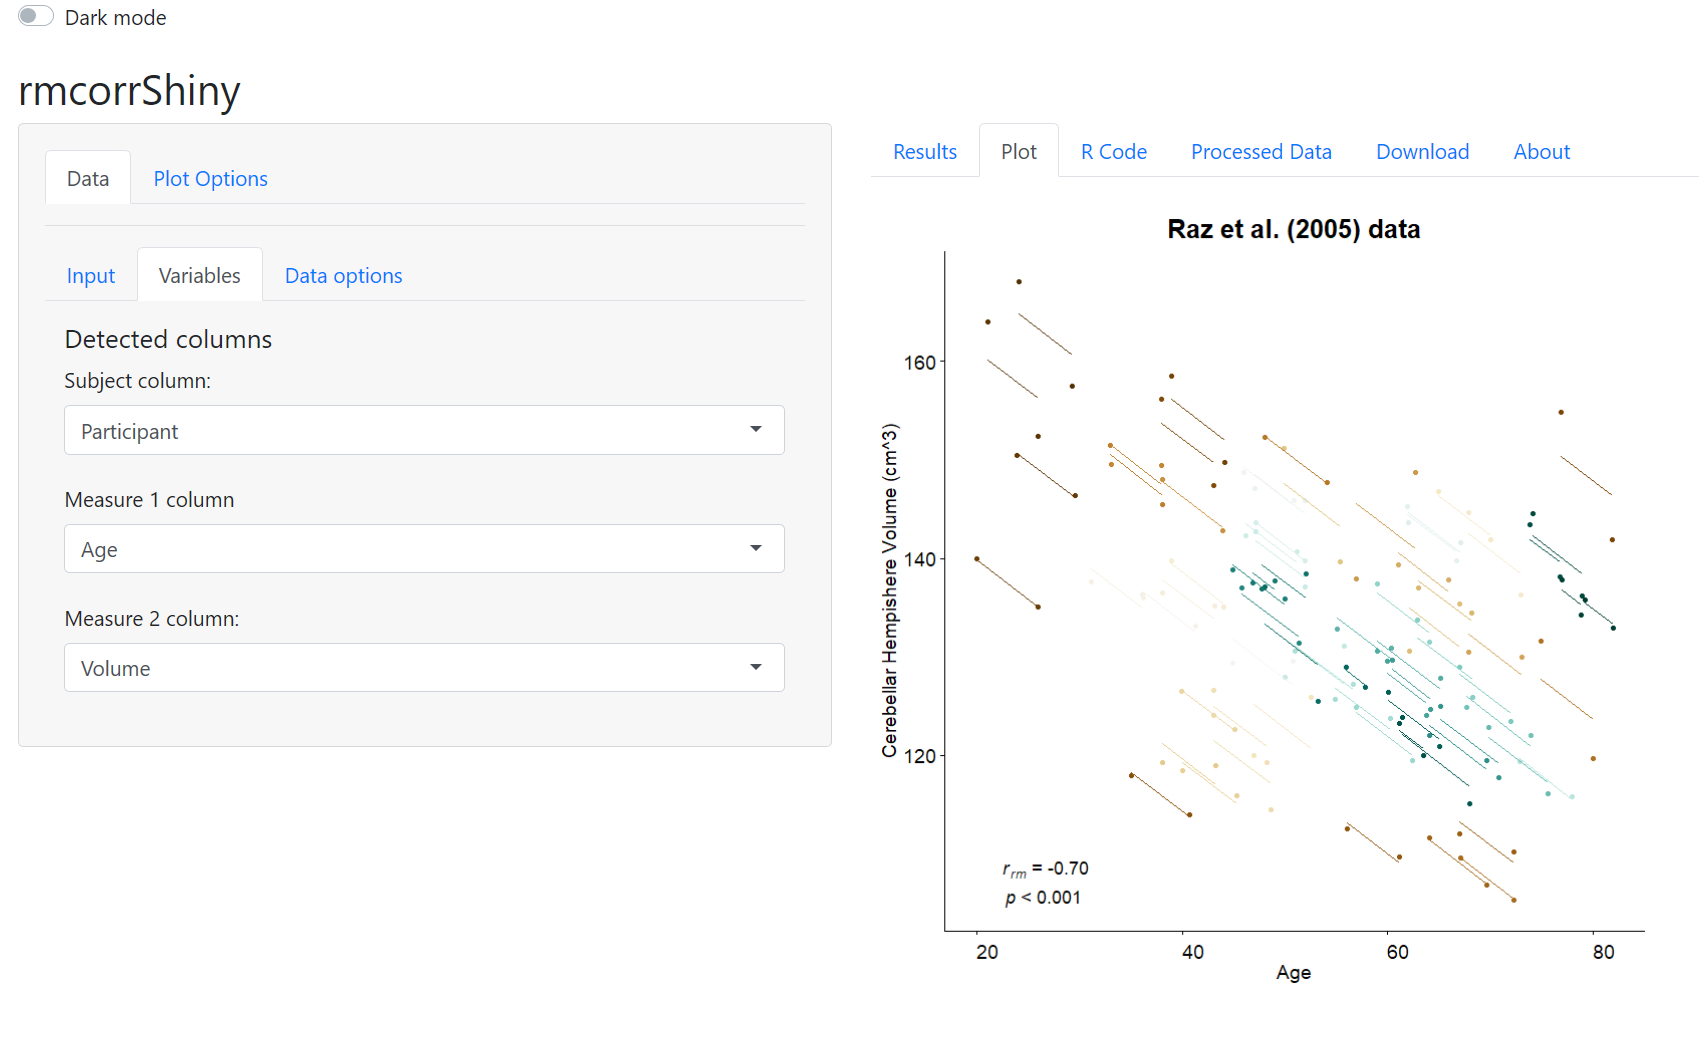Select the Data tab in the sidebar
1699x1059 pixels.
click(88, 179)
